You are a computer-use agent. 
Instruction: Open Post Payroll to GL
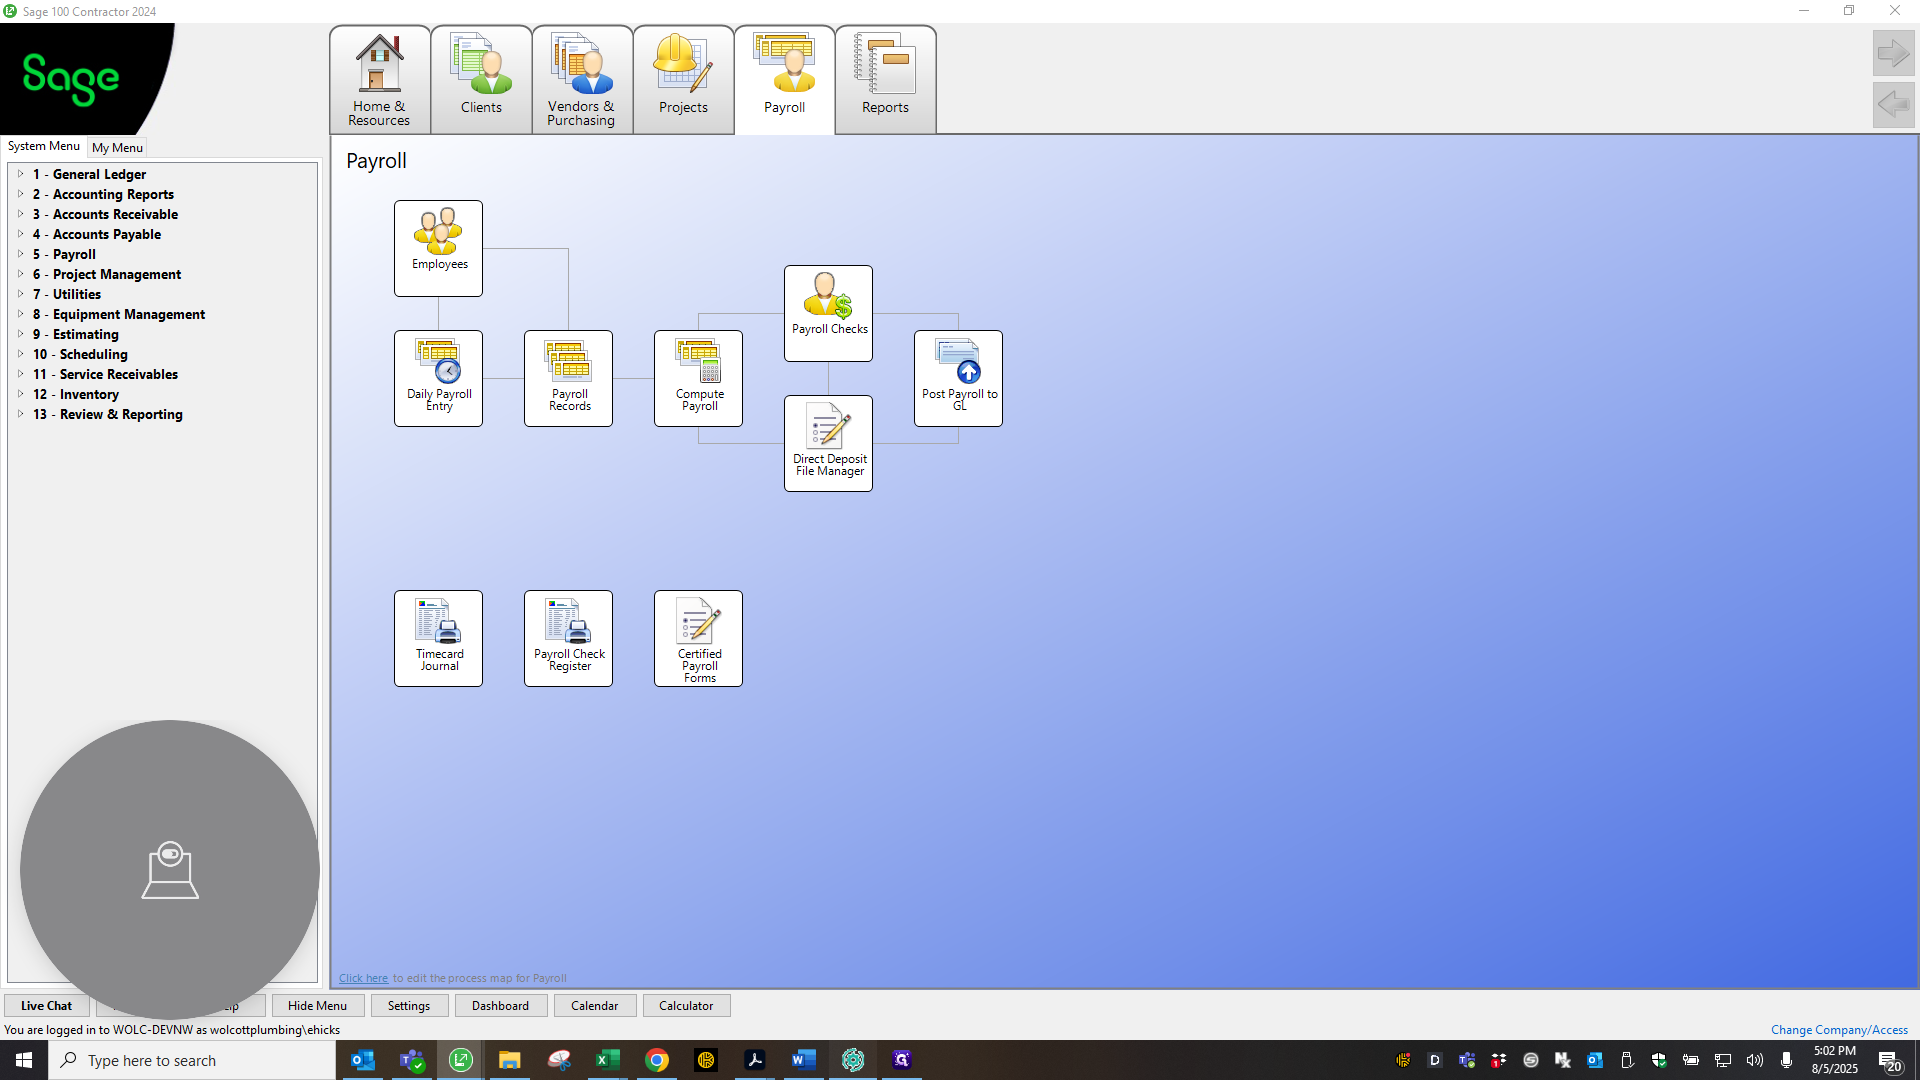pos(958,378)
